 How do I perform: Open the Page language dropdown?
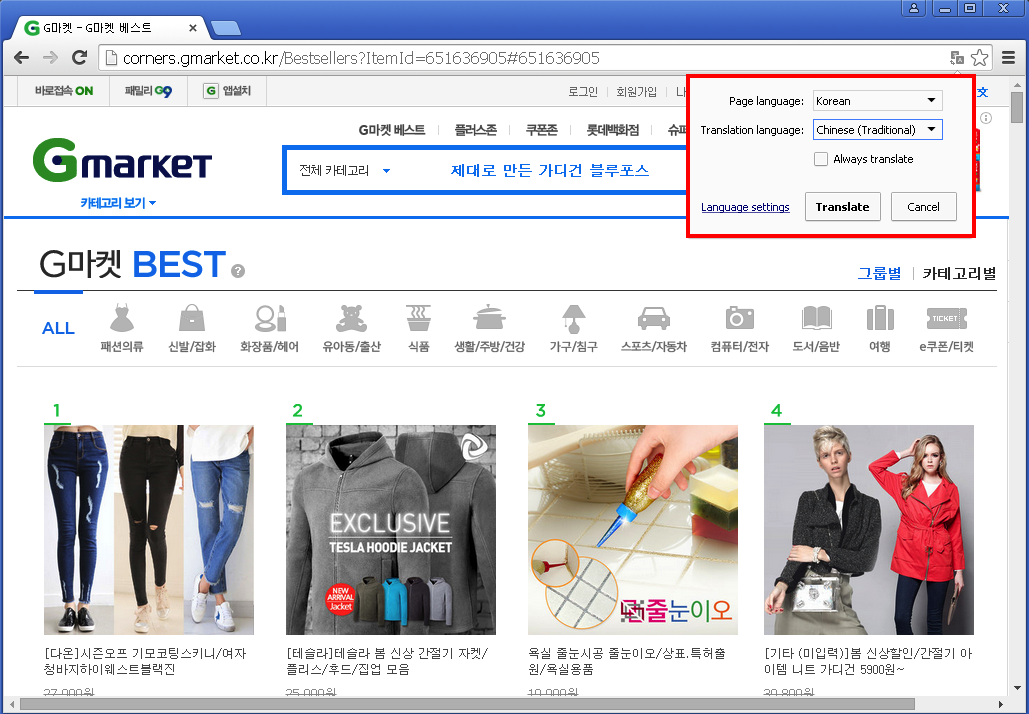[x=877, y=101]
